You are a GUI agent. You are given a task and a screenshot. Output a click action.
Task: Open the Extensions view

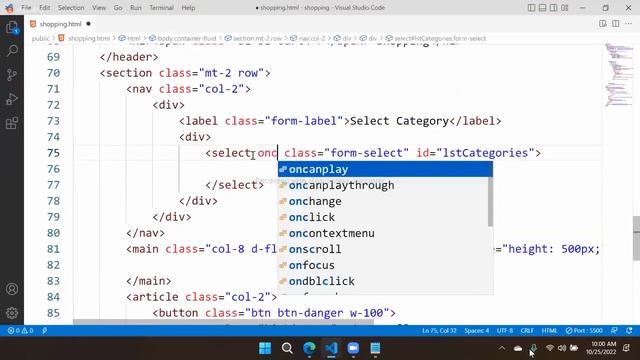12,123
